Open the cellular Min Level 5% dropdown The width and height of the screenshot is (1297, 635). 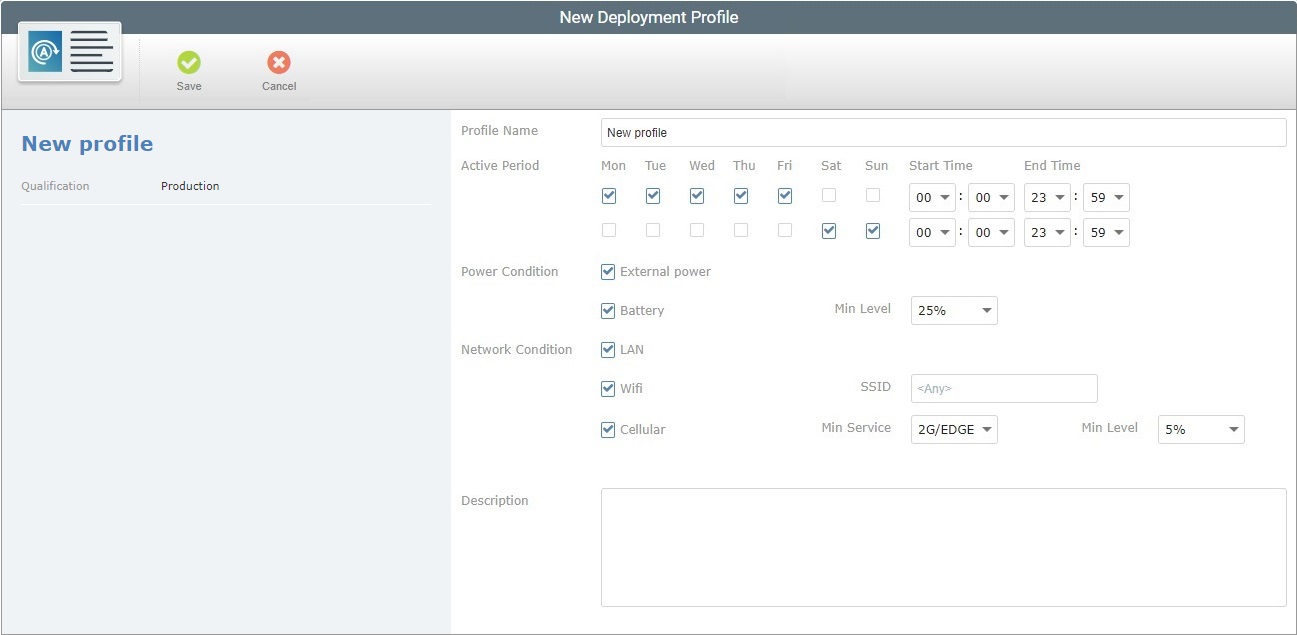pos(1200,429)
